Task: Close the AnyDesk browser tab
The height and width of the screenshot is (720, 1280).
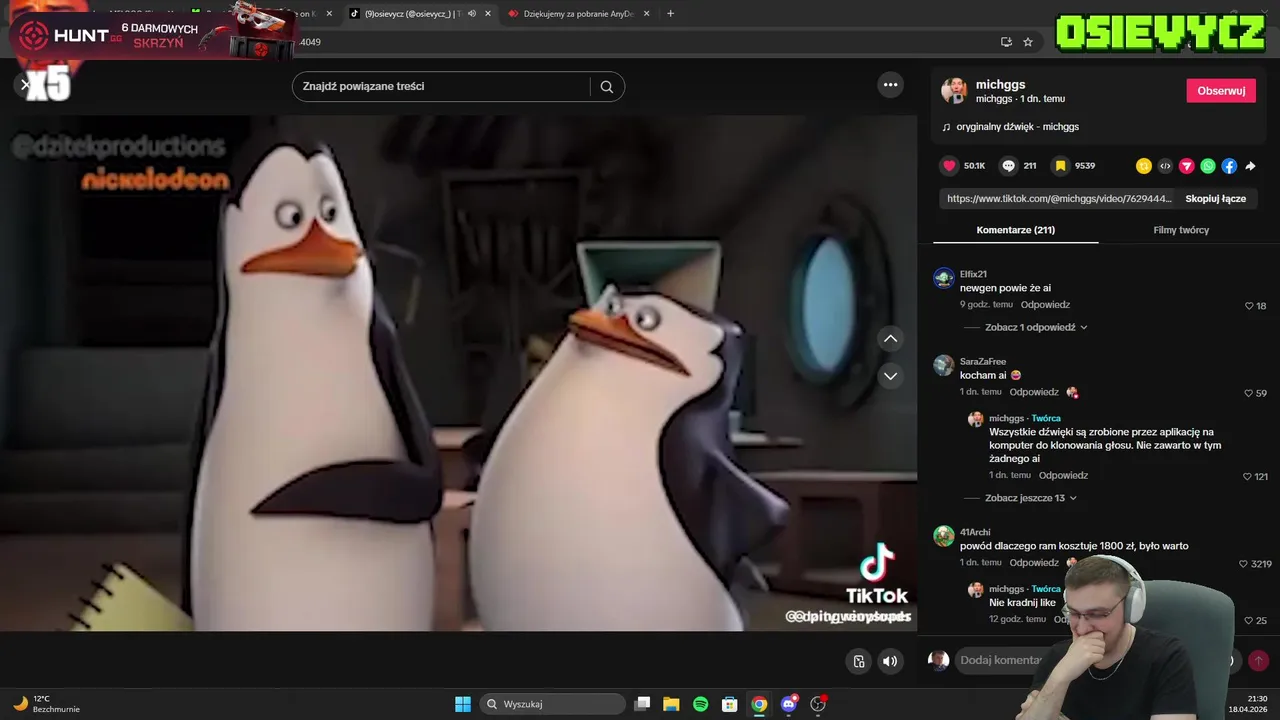Action: (x=646, y=14)
